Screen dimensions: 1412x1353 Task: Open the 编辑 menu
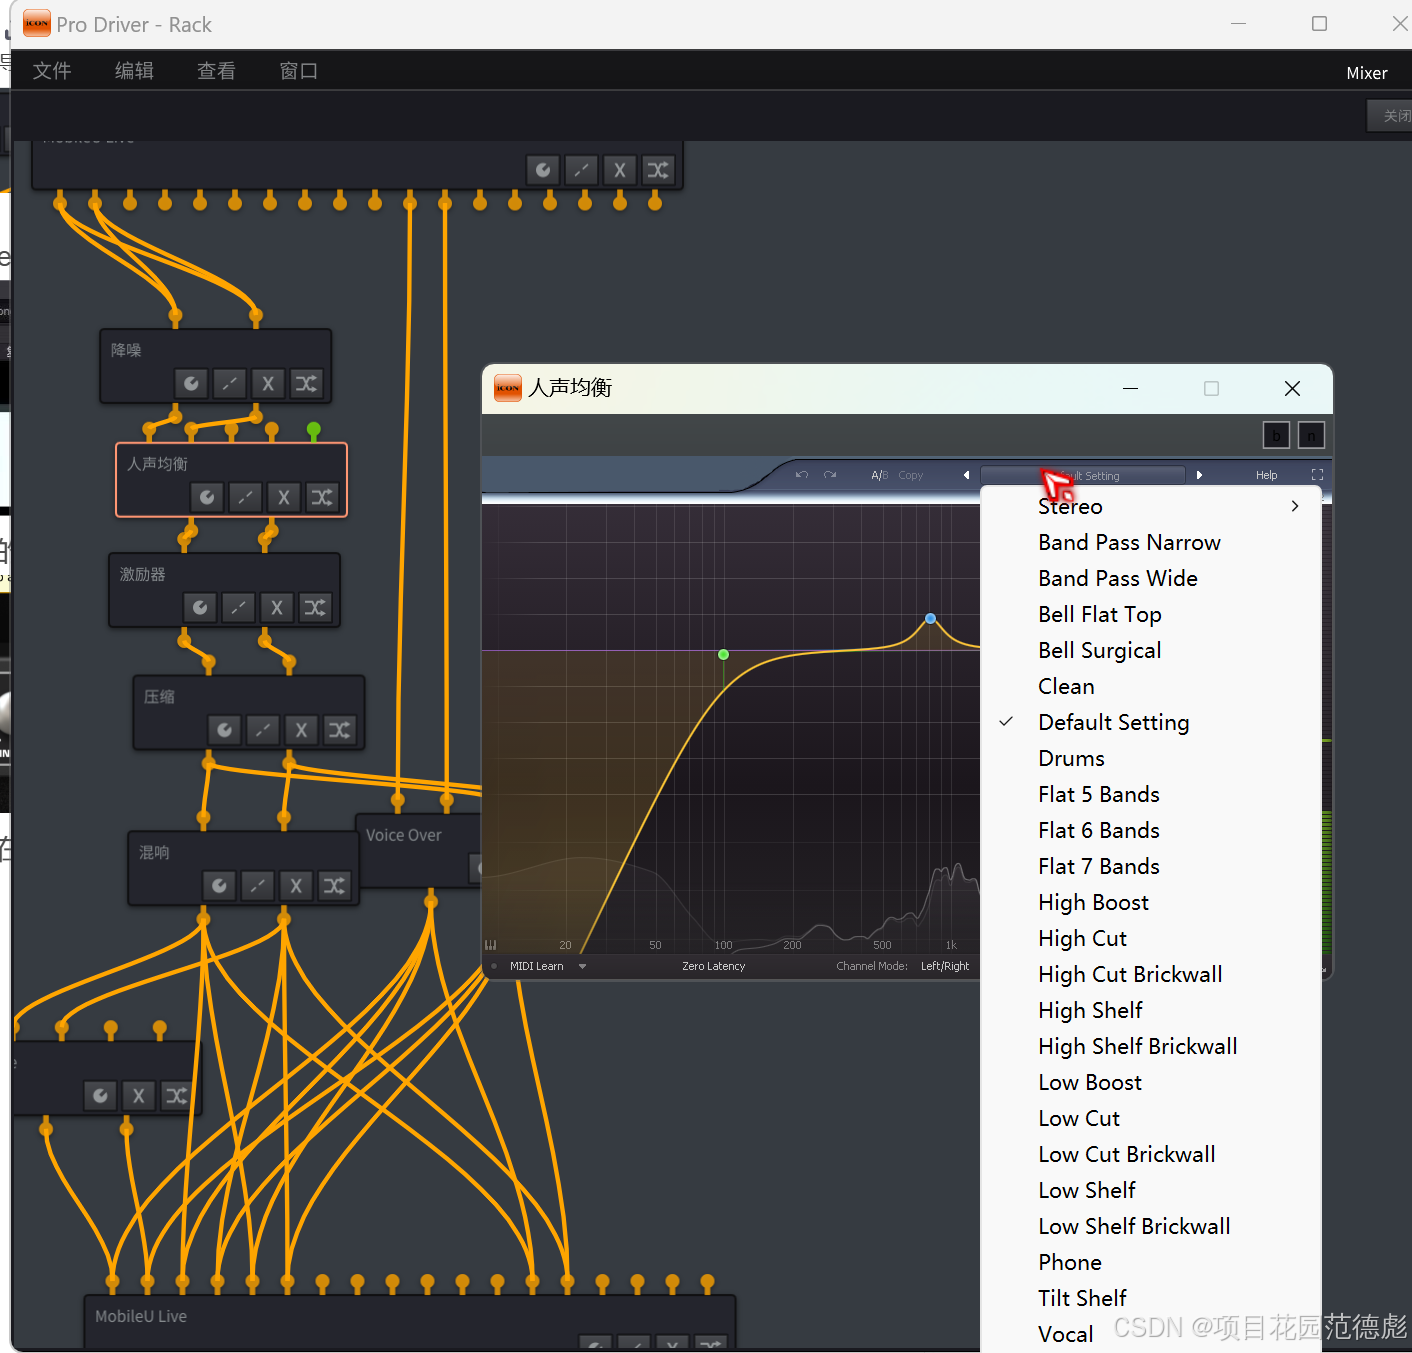pyautogui.click(x=134, y=71)
